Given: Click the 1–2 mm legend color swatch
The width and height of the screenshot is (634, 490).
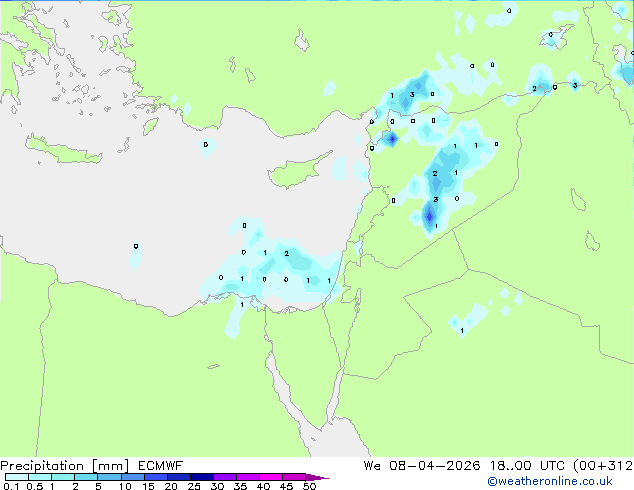Looking at the screenshot, I should pos(63,477).
